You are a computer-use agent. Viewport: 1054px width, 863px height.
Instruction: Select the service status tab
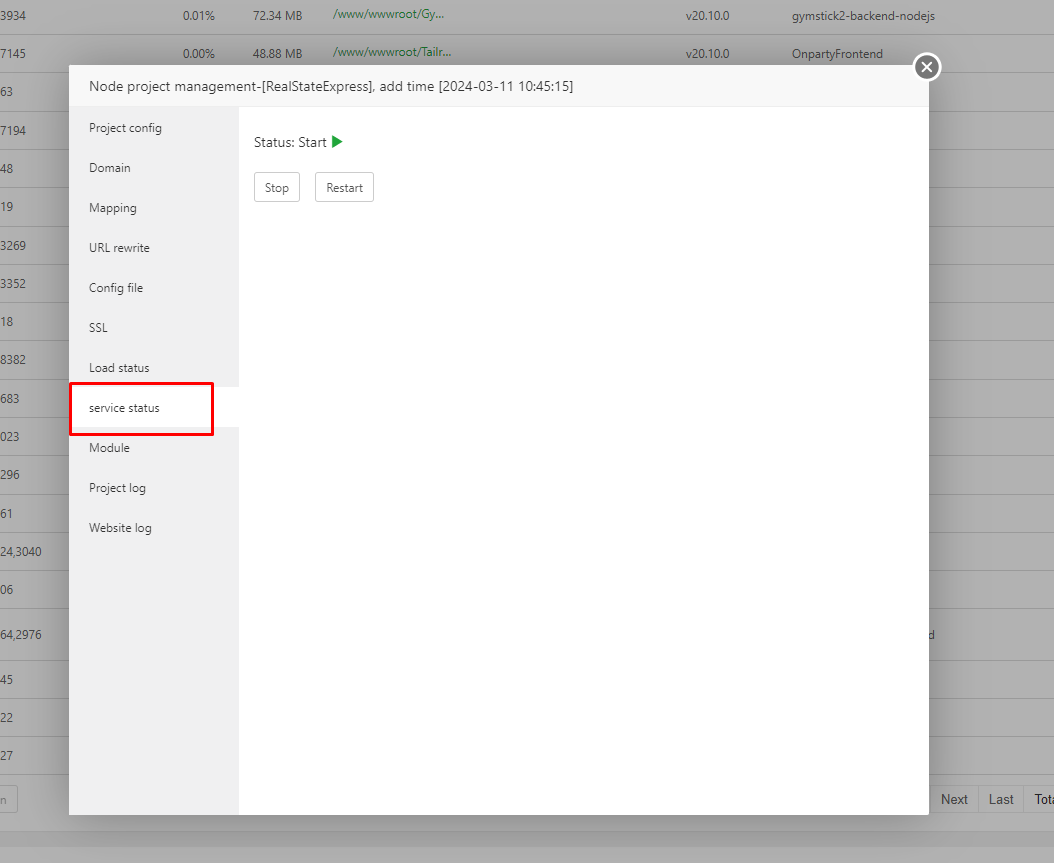pos(153,408)
